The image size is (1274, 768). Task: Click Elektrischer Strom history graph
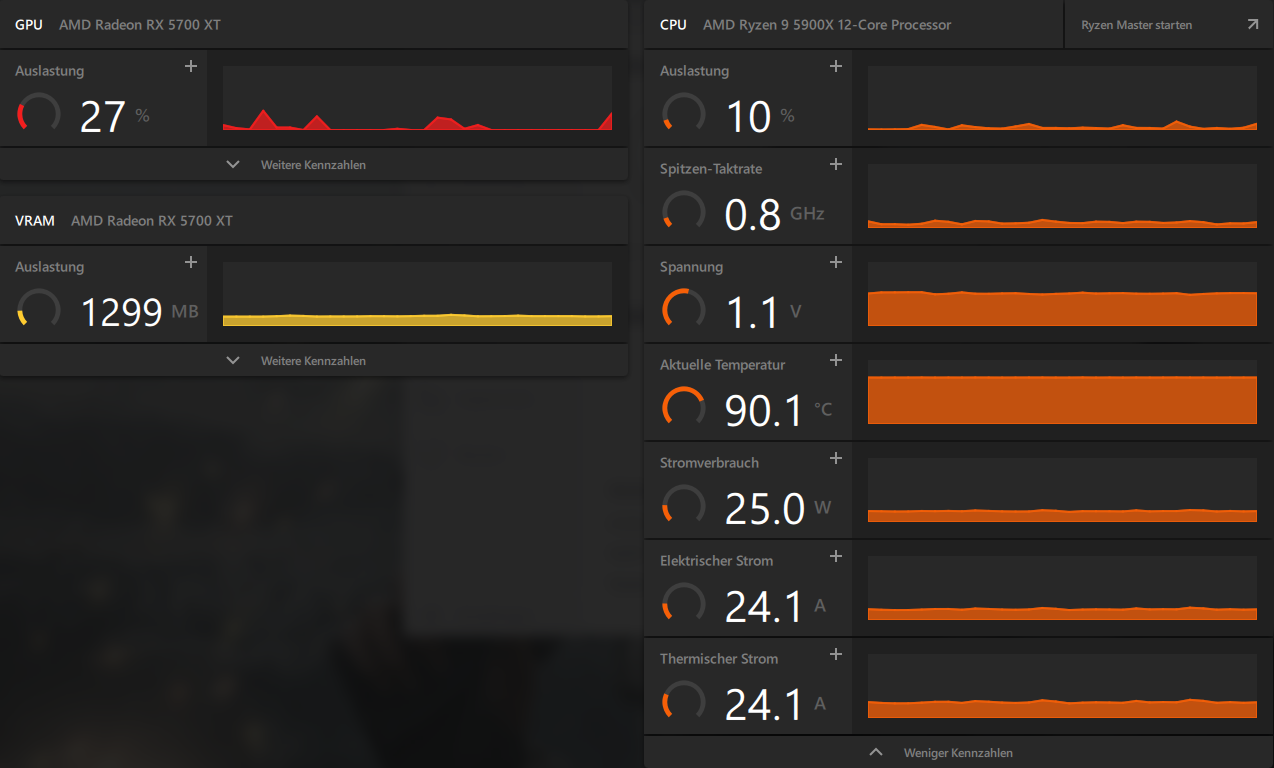coord(1062,588)
